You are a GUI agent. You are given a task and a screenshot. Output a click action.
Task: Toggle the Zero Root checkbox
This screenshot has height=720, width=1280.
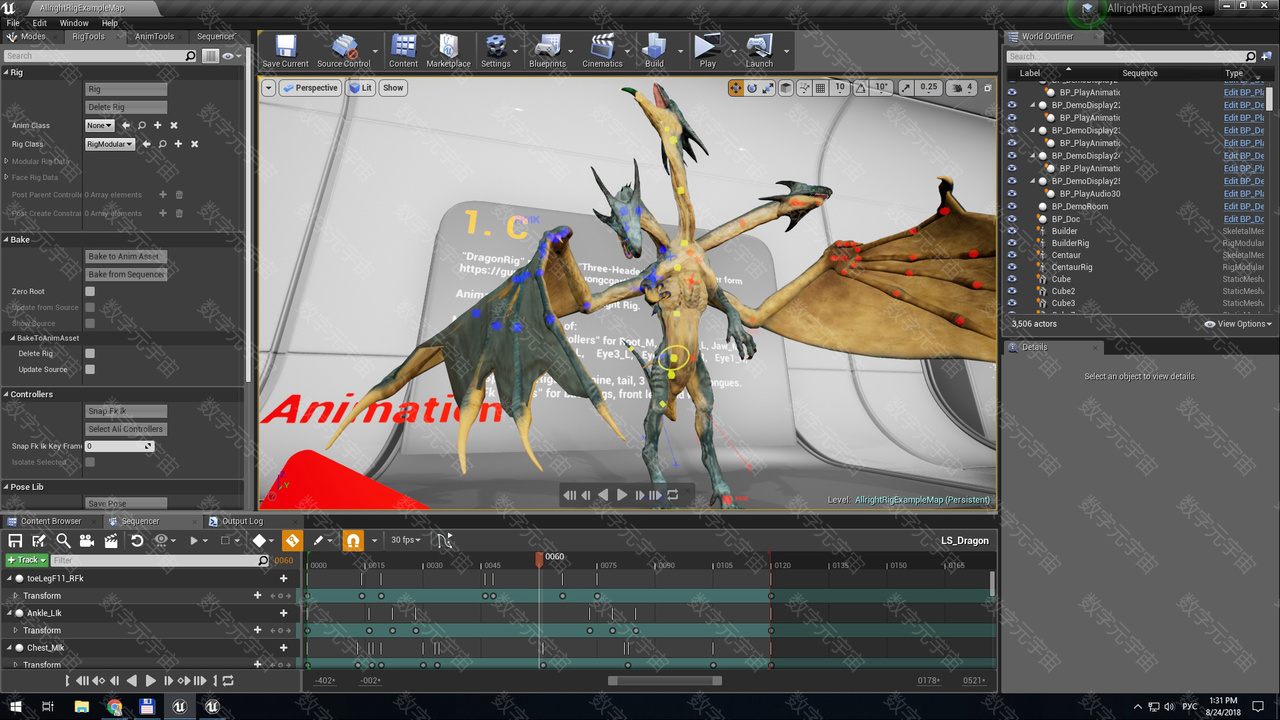(x=90, y=291)
